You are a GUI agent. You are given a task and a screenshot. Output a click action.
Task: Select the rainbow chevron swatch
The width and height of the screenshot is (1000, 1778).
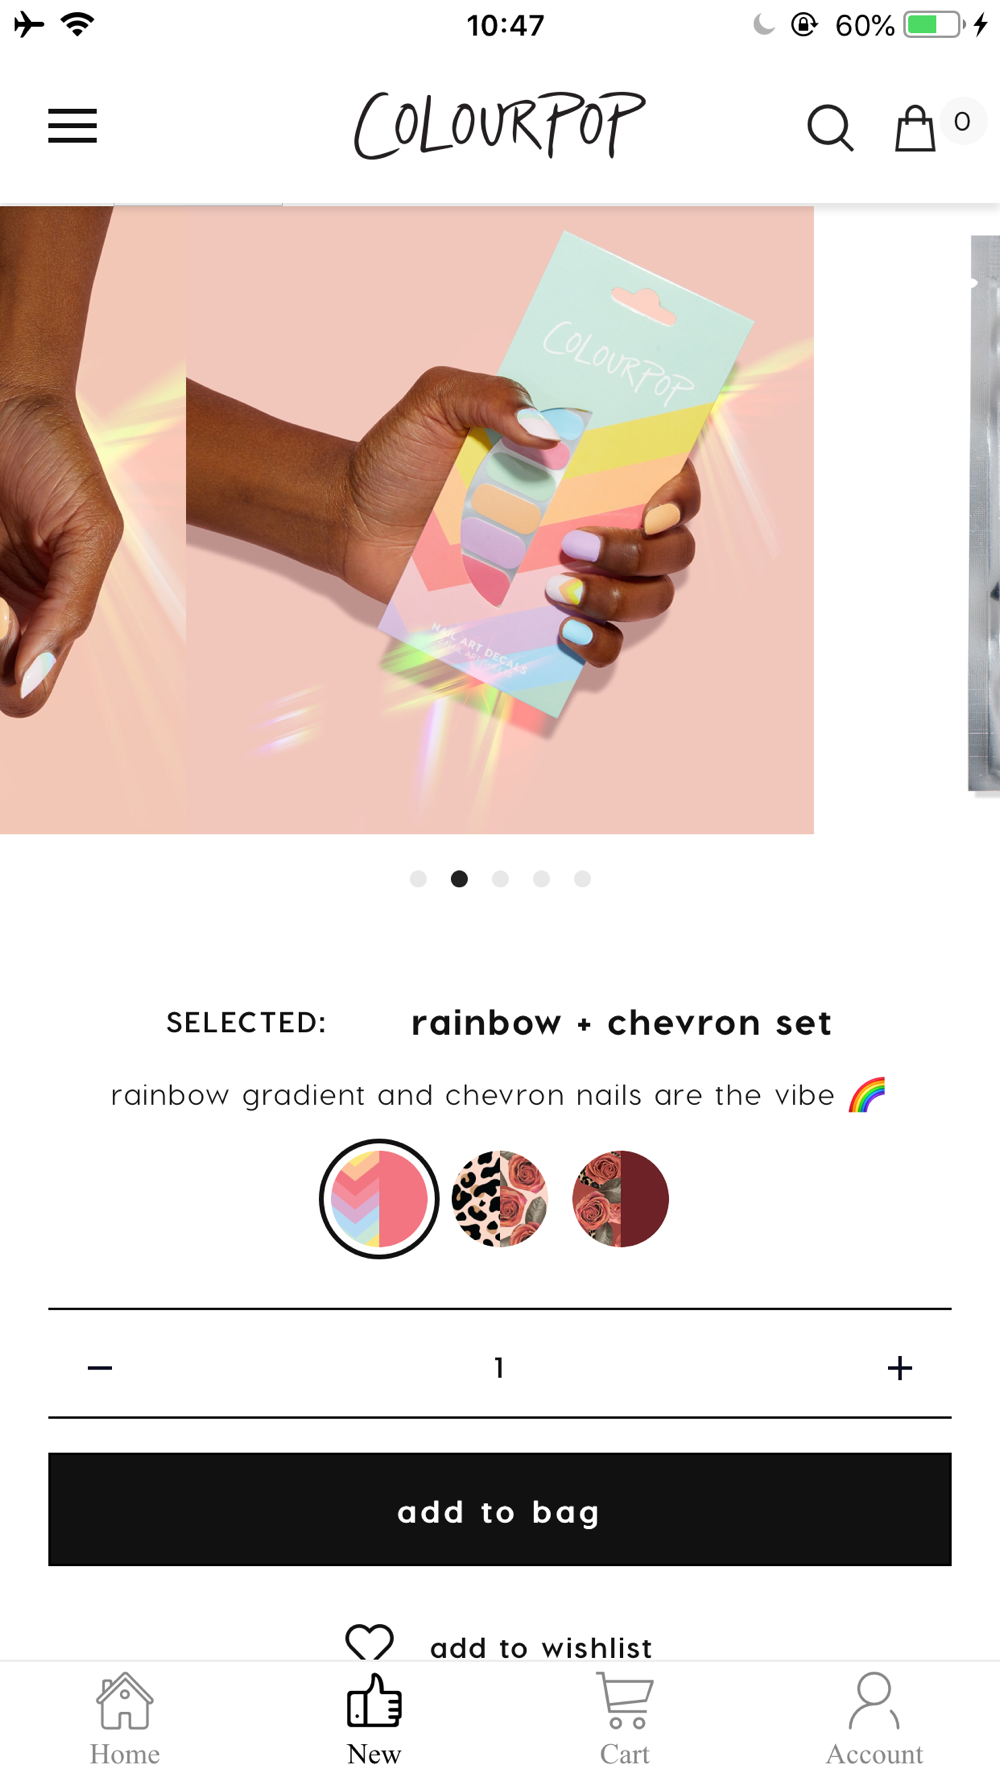[x=379, y=1199]
